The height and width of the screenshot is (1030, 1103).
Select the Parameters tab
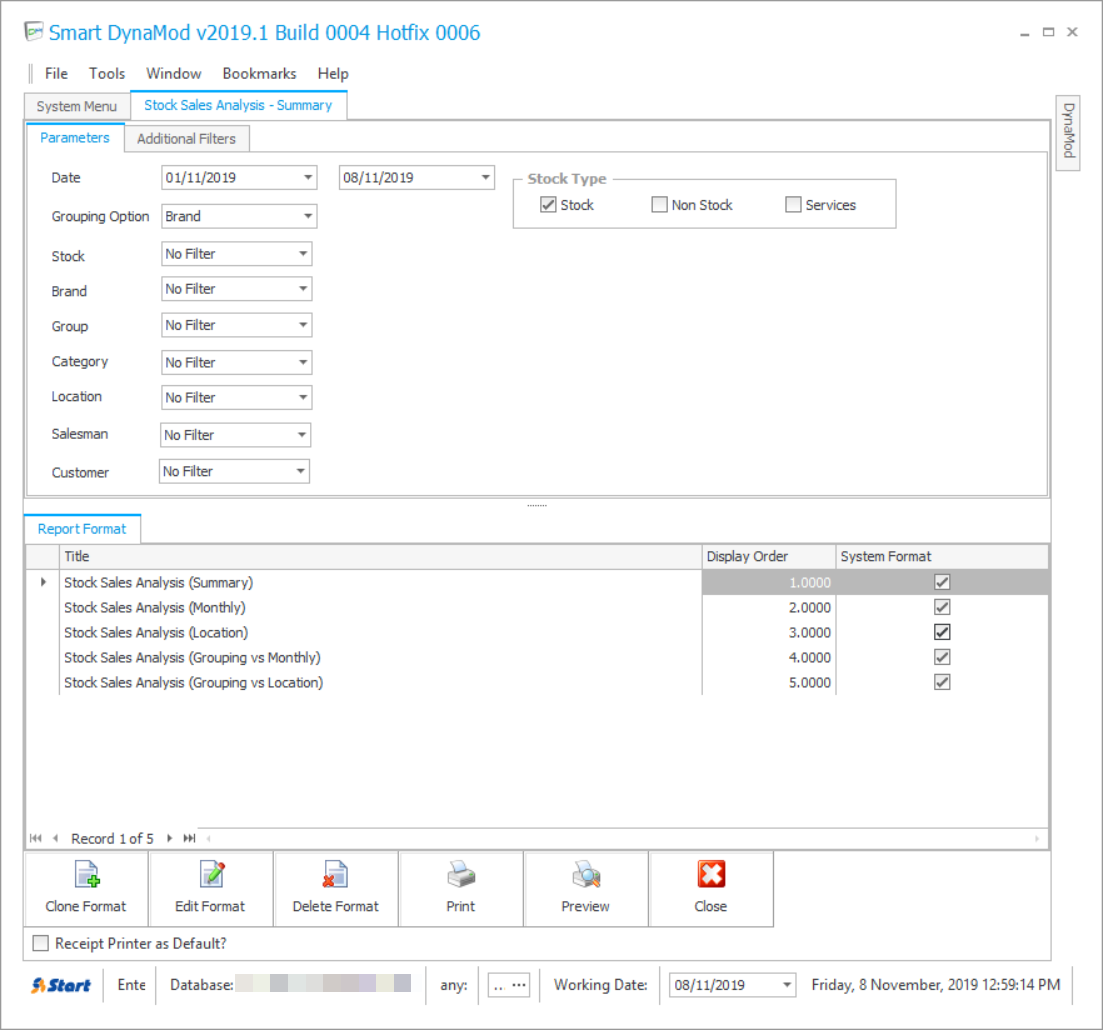(75, 137)
